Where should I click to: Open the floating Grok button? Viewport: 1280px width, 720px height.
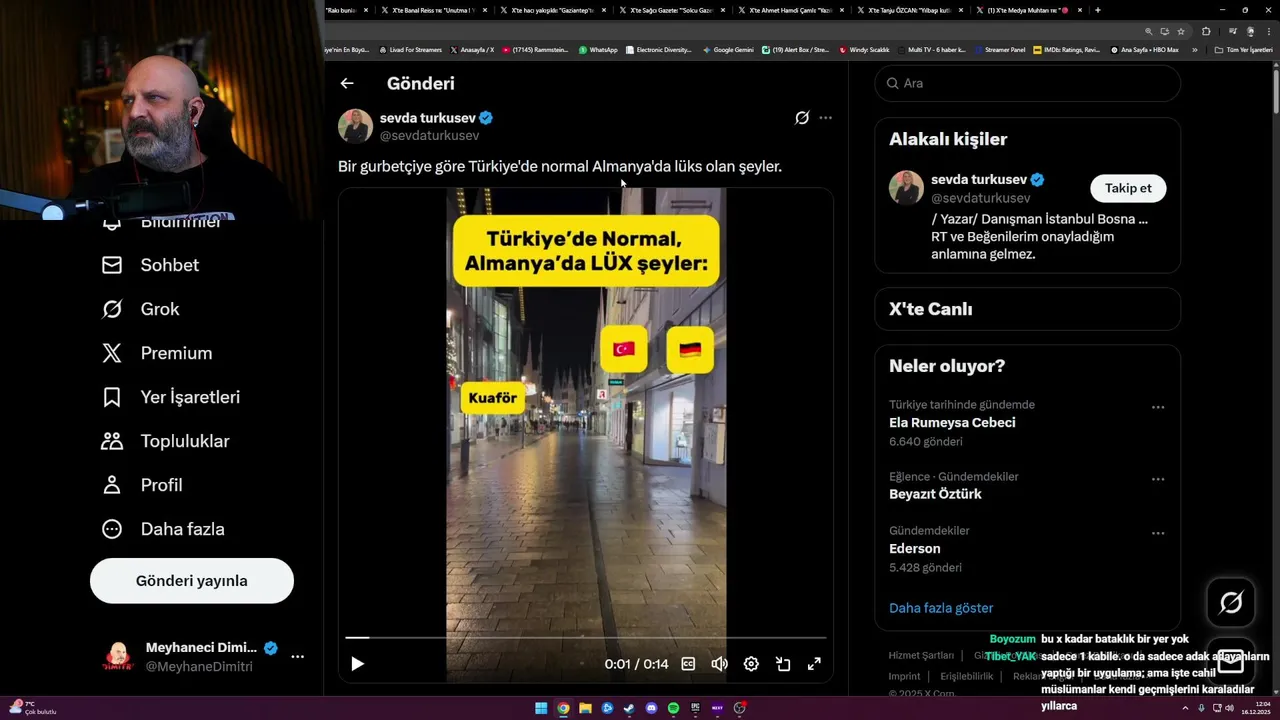click(1231, 602)
